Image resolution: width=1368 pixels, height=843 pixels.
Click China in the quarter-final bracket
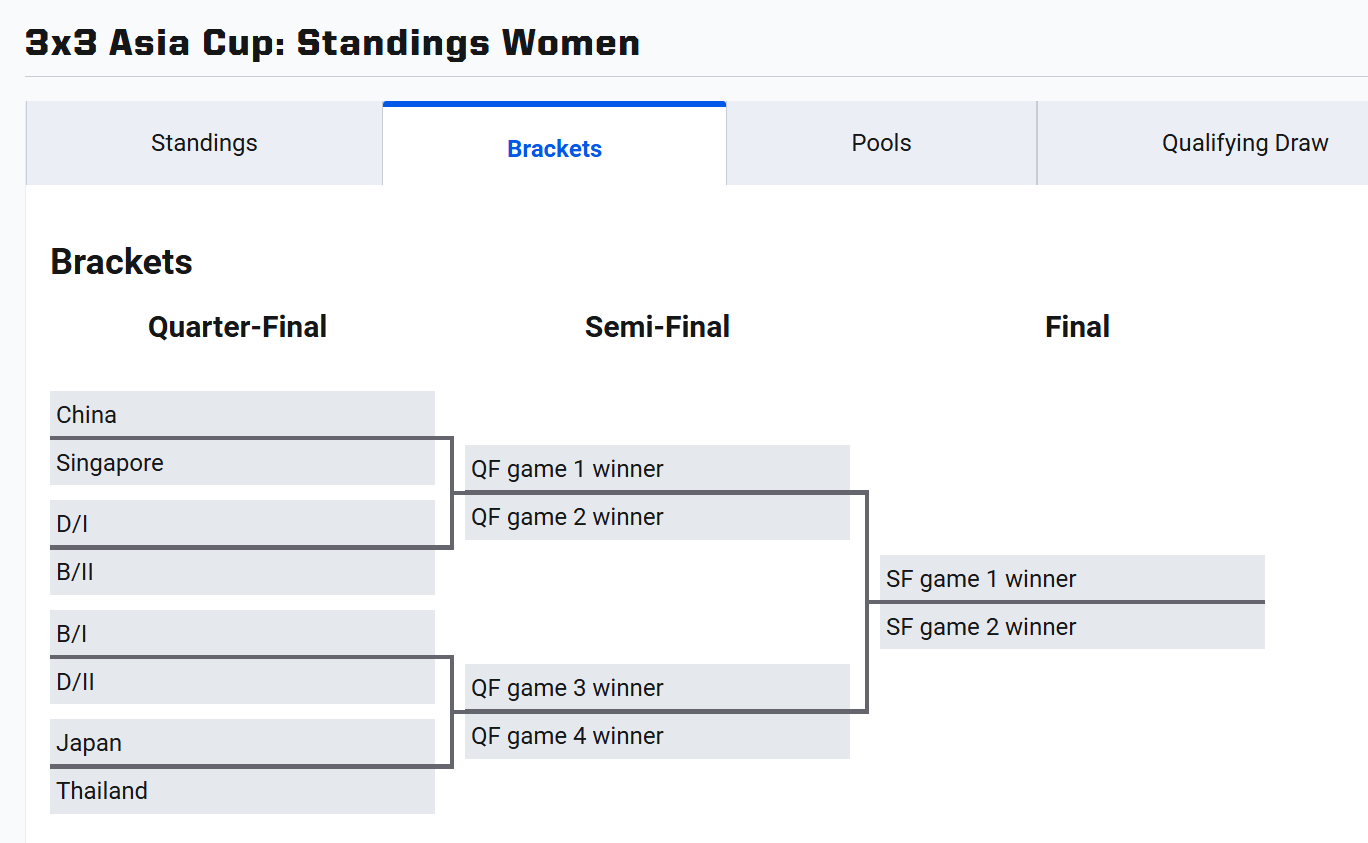(242, 414)
